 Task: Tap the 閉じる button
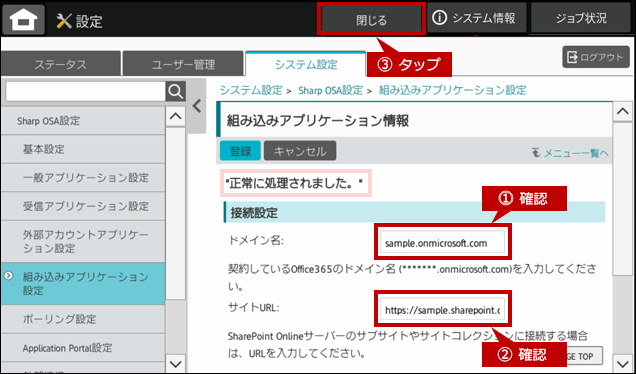[372, 19]
